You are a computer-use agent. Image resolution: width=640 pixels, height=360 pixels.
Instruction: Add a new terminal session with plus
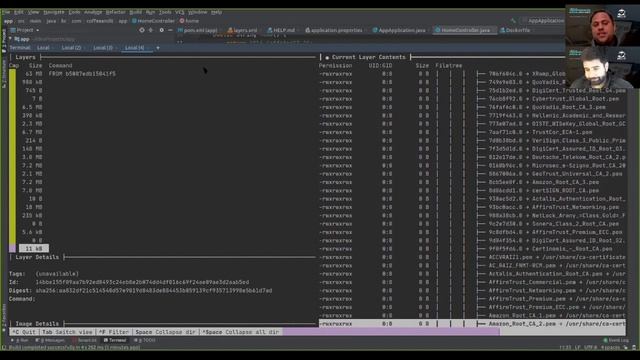[158, 48]
